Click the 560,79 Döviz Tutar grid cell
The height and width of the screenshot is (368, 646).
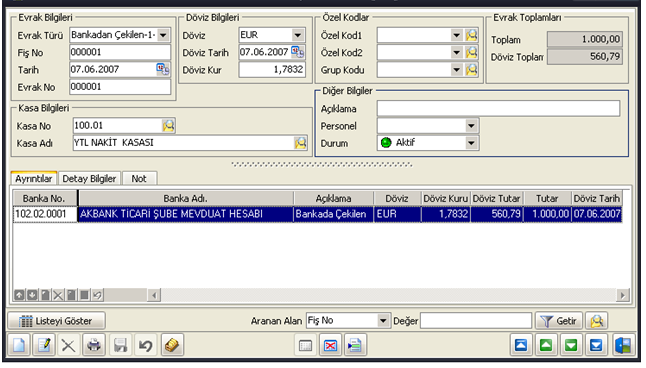coord(497,214)
